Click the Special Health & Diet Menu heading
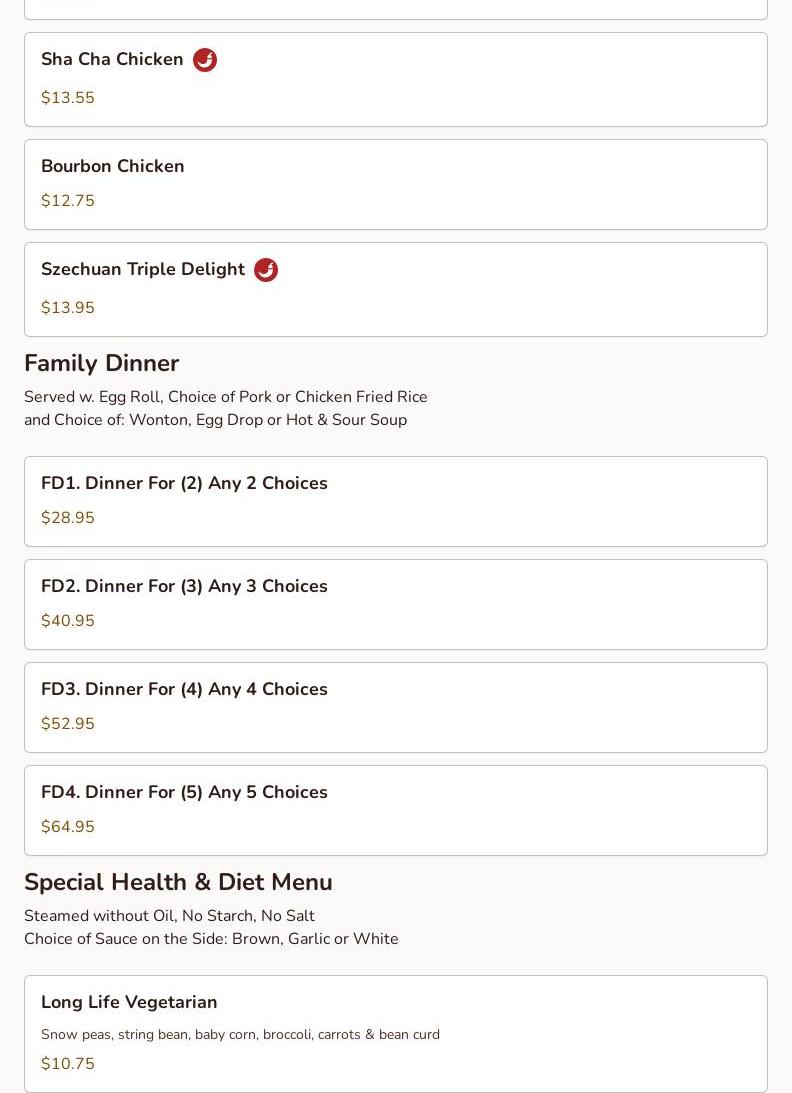The image size is (792, 1093). [x=178, y=882]
